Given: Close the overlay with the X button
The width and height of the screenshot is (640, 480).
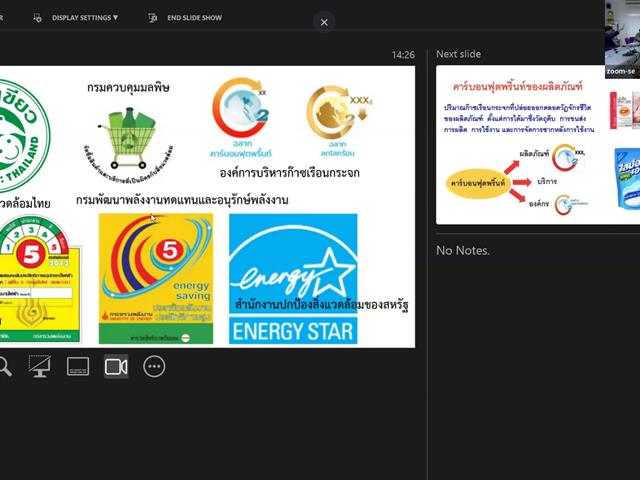Looking at the screenshot, I should click(x=324, y=22).
